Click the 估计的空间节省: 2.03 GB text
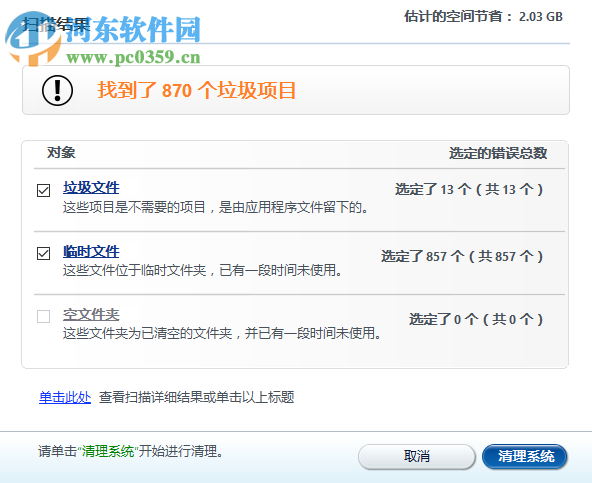The height and width of the screenshot is (483, 592). pyautogui.click(x=484, y=16)
